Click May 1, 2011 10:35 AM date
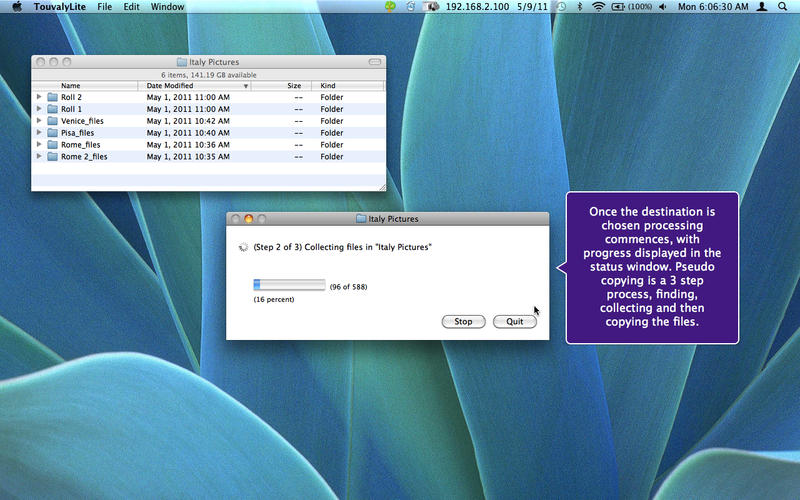Image resolution: width=800 pixels, height=500 pixels. pos(188,157)
